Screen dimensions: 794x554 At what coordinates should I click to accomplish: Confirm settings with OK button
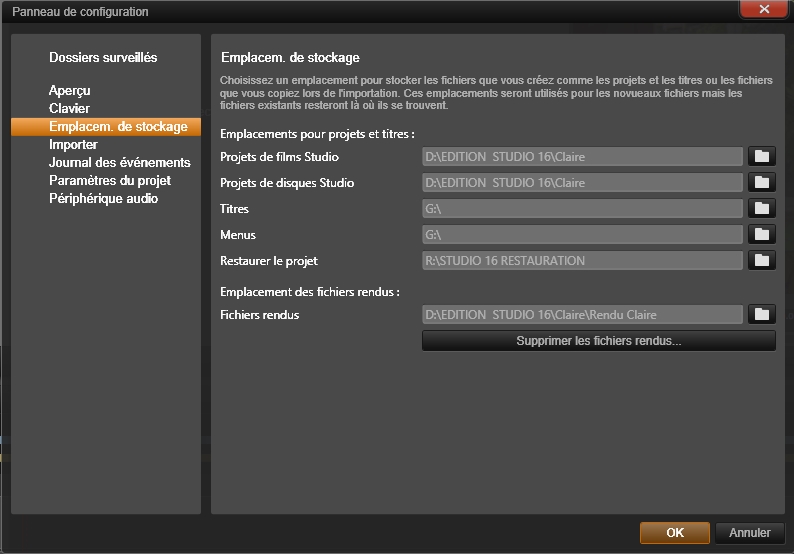(x=674, y=533)
